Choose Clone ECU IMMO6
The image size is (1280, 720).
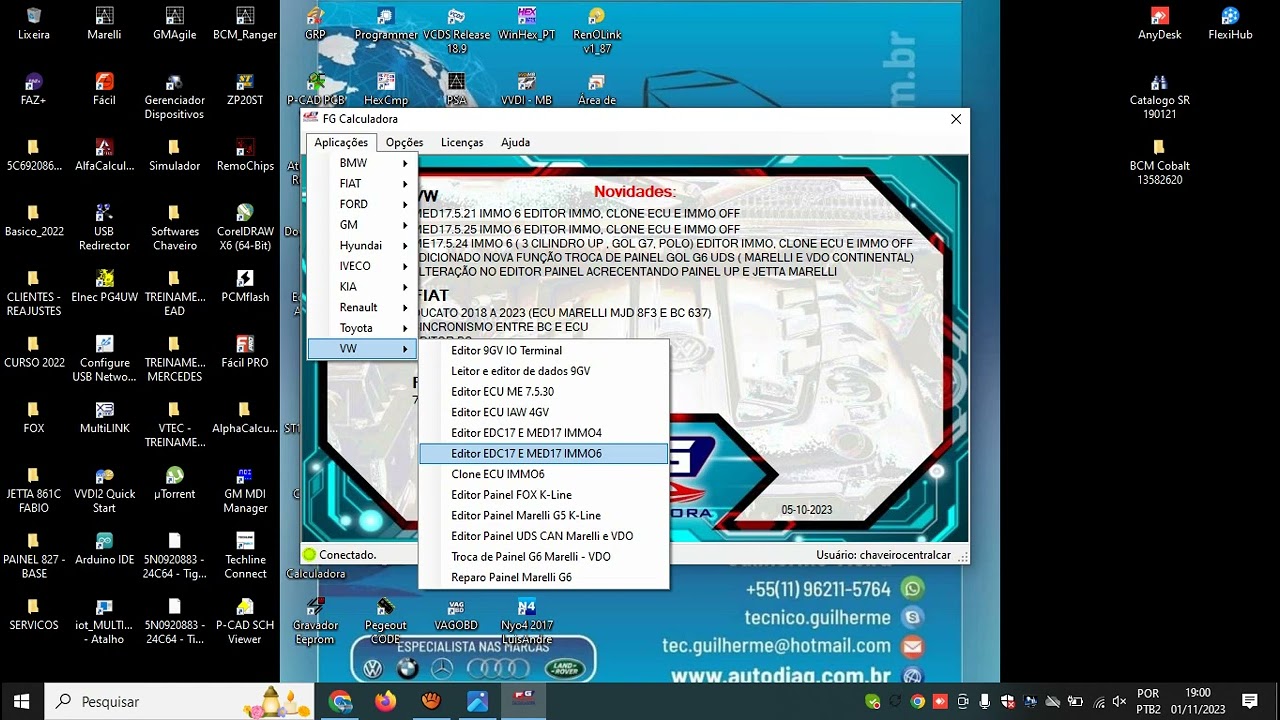[x=544, y=474]
